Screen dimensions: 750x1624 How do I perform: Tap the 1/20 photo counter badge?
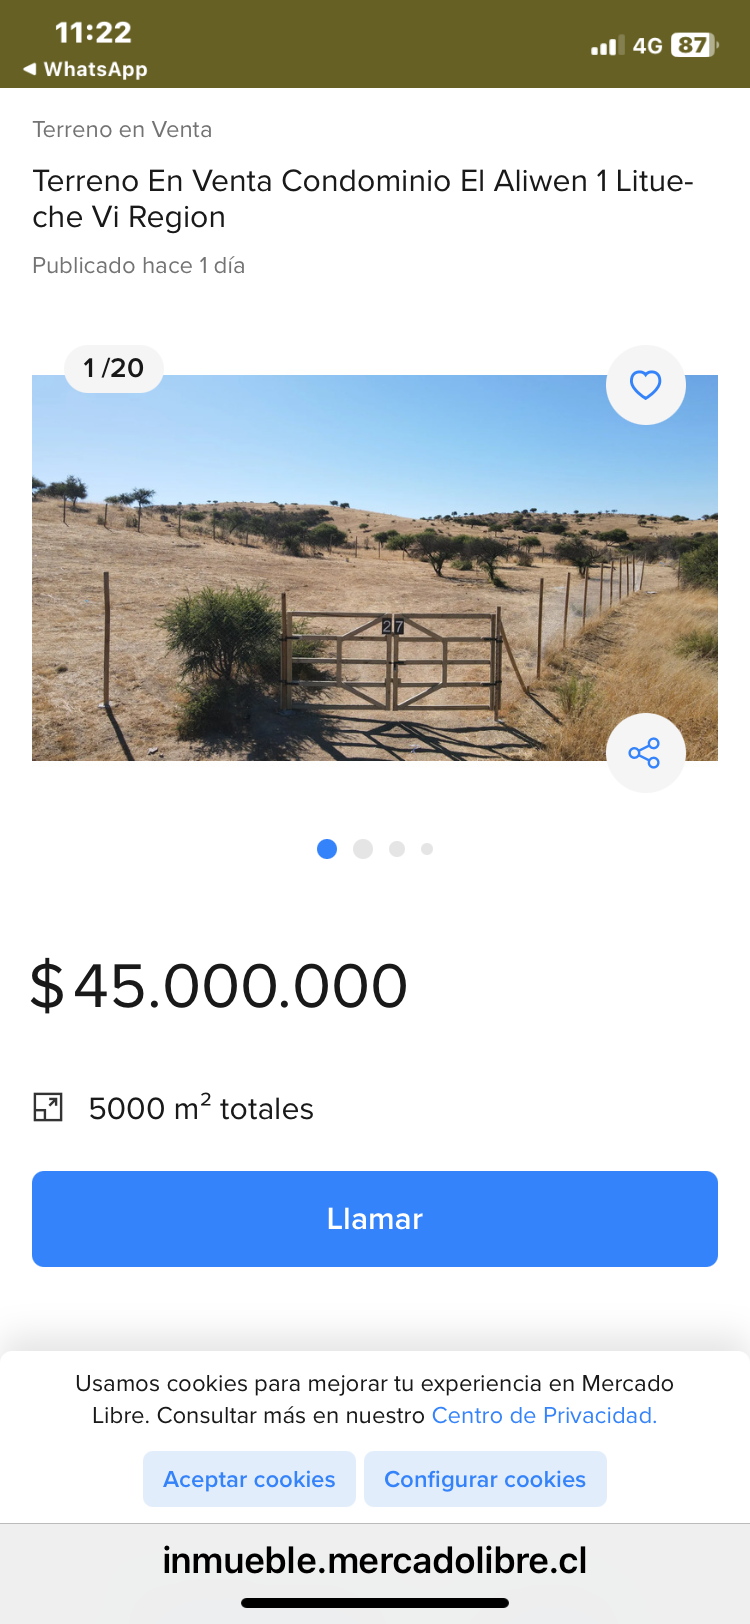click(x=114, y=369)
